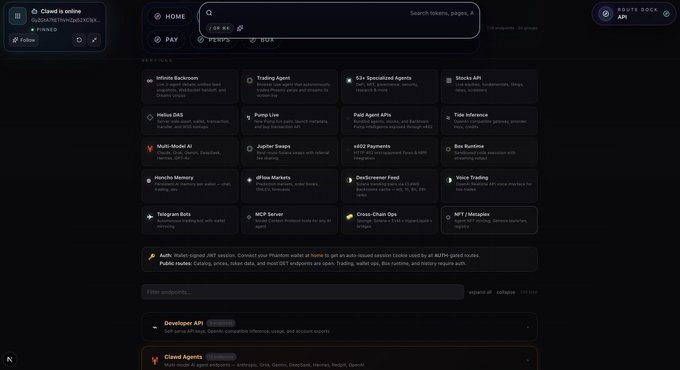The width and height of the screenshot is (680, 370).
Task: Open the HOME navigation tab
Action: (x=170, y=16)
